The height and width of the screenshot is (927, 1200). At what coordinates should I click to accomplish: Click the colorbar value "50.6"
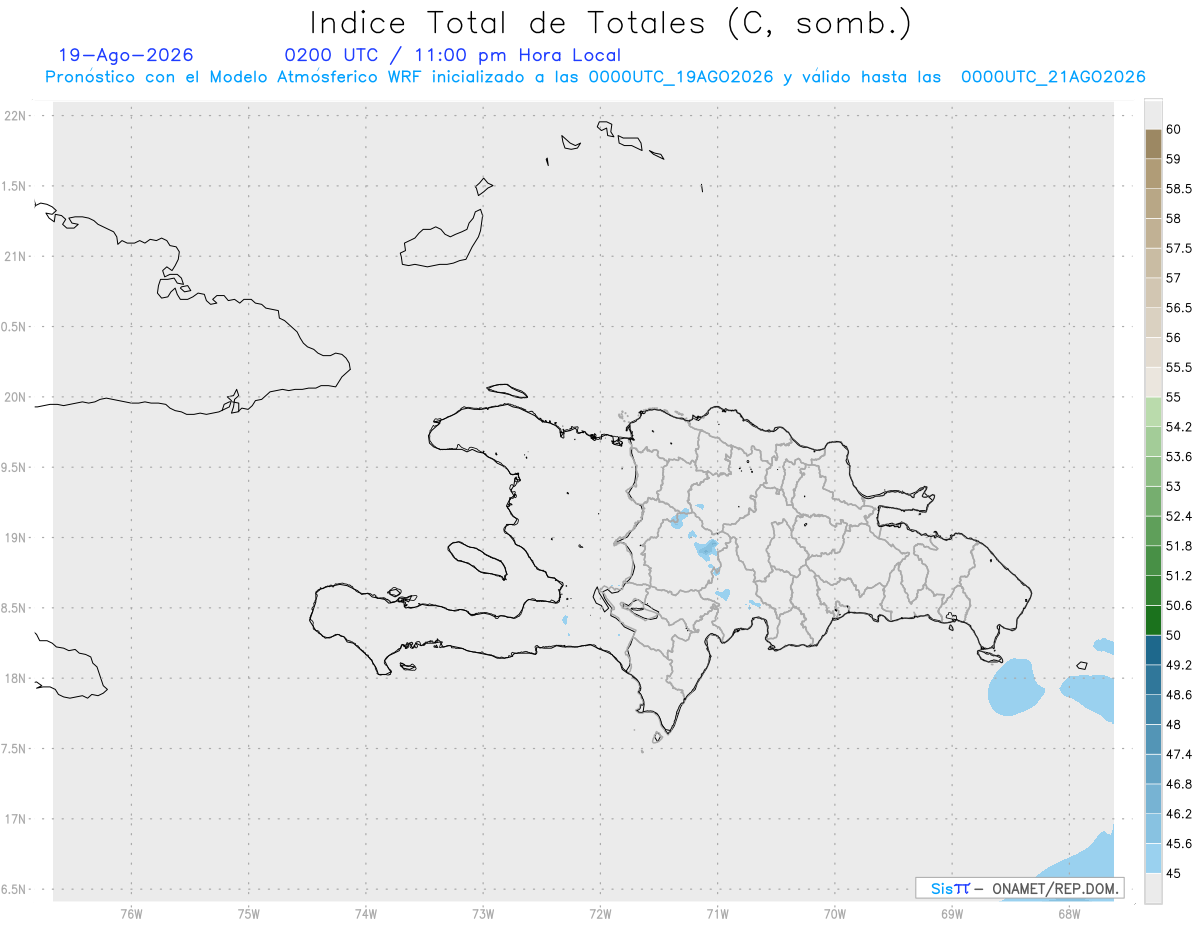click(x=1178, y=605)
